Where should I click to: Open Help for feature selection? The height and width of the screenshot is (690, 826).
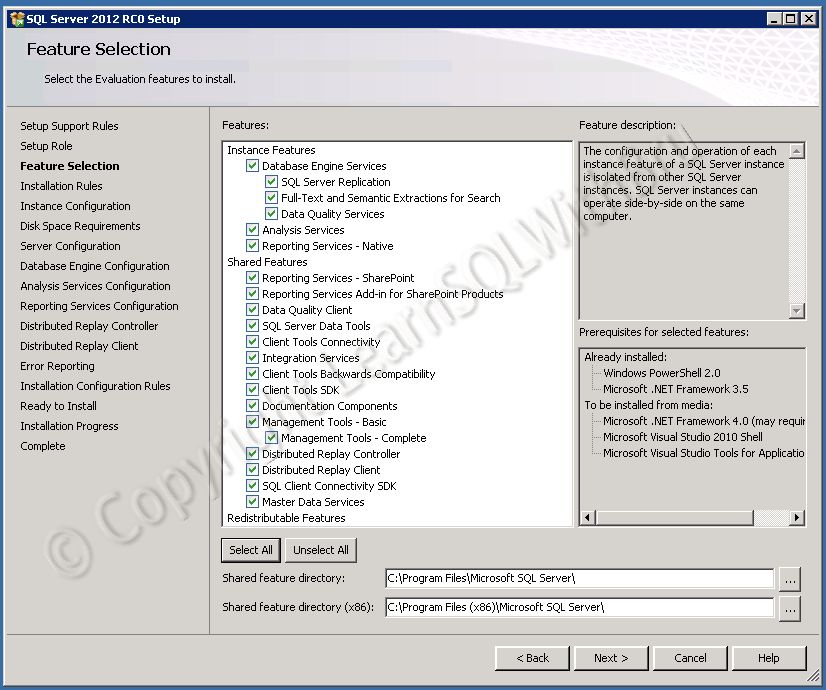tap(769, 658)
